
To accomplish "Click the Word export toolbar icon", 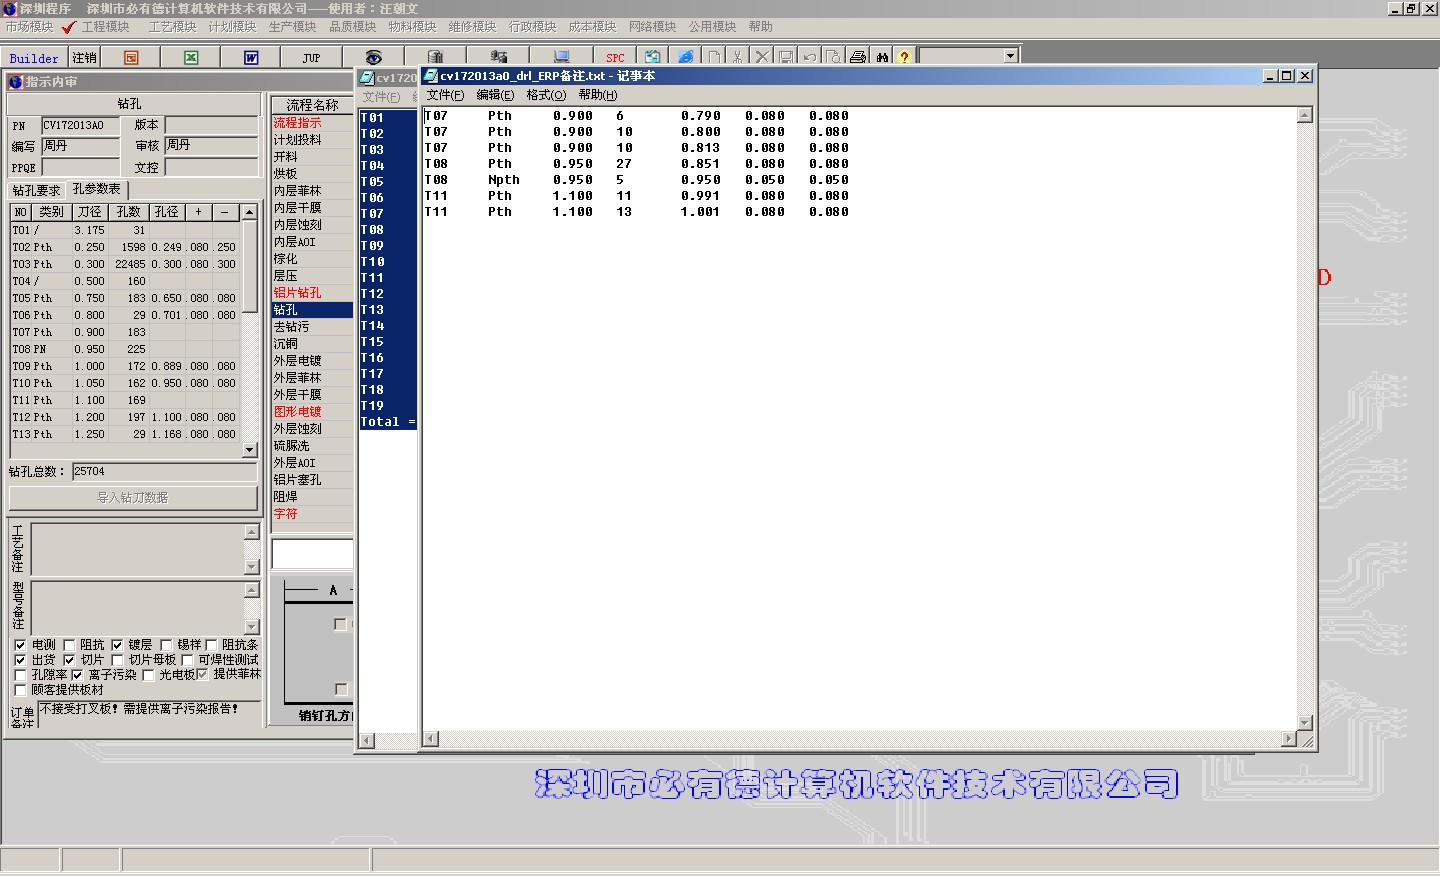I will point(251,57).
